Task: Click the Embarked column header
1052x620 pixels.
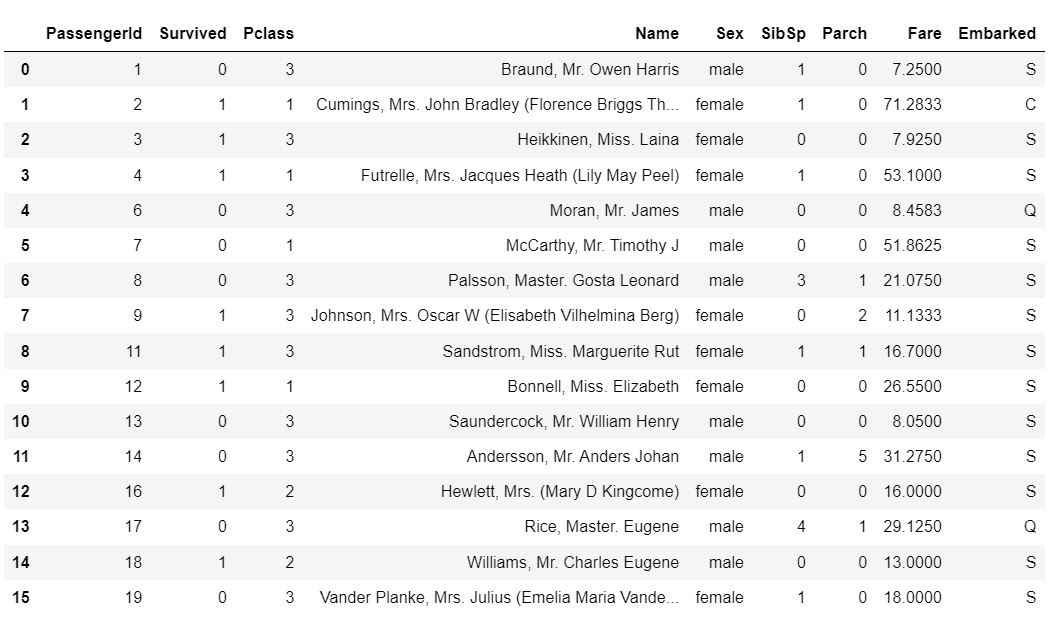Action: 996,33
